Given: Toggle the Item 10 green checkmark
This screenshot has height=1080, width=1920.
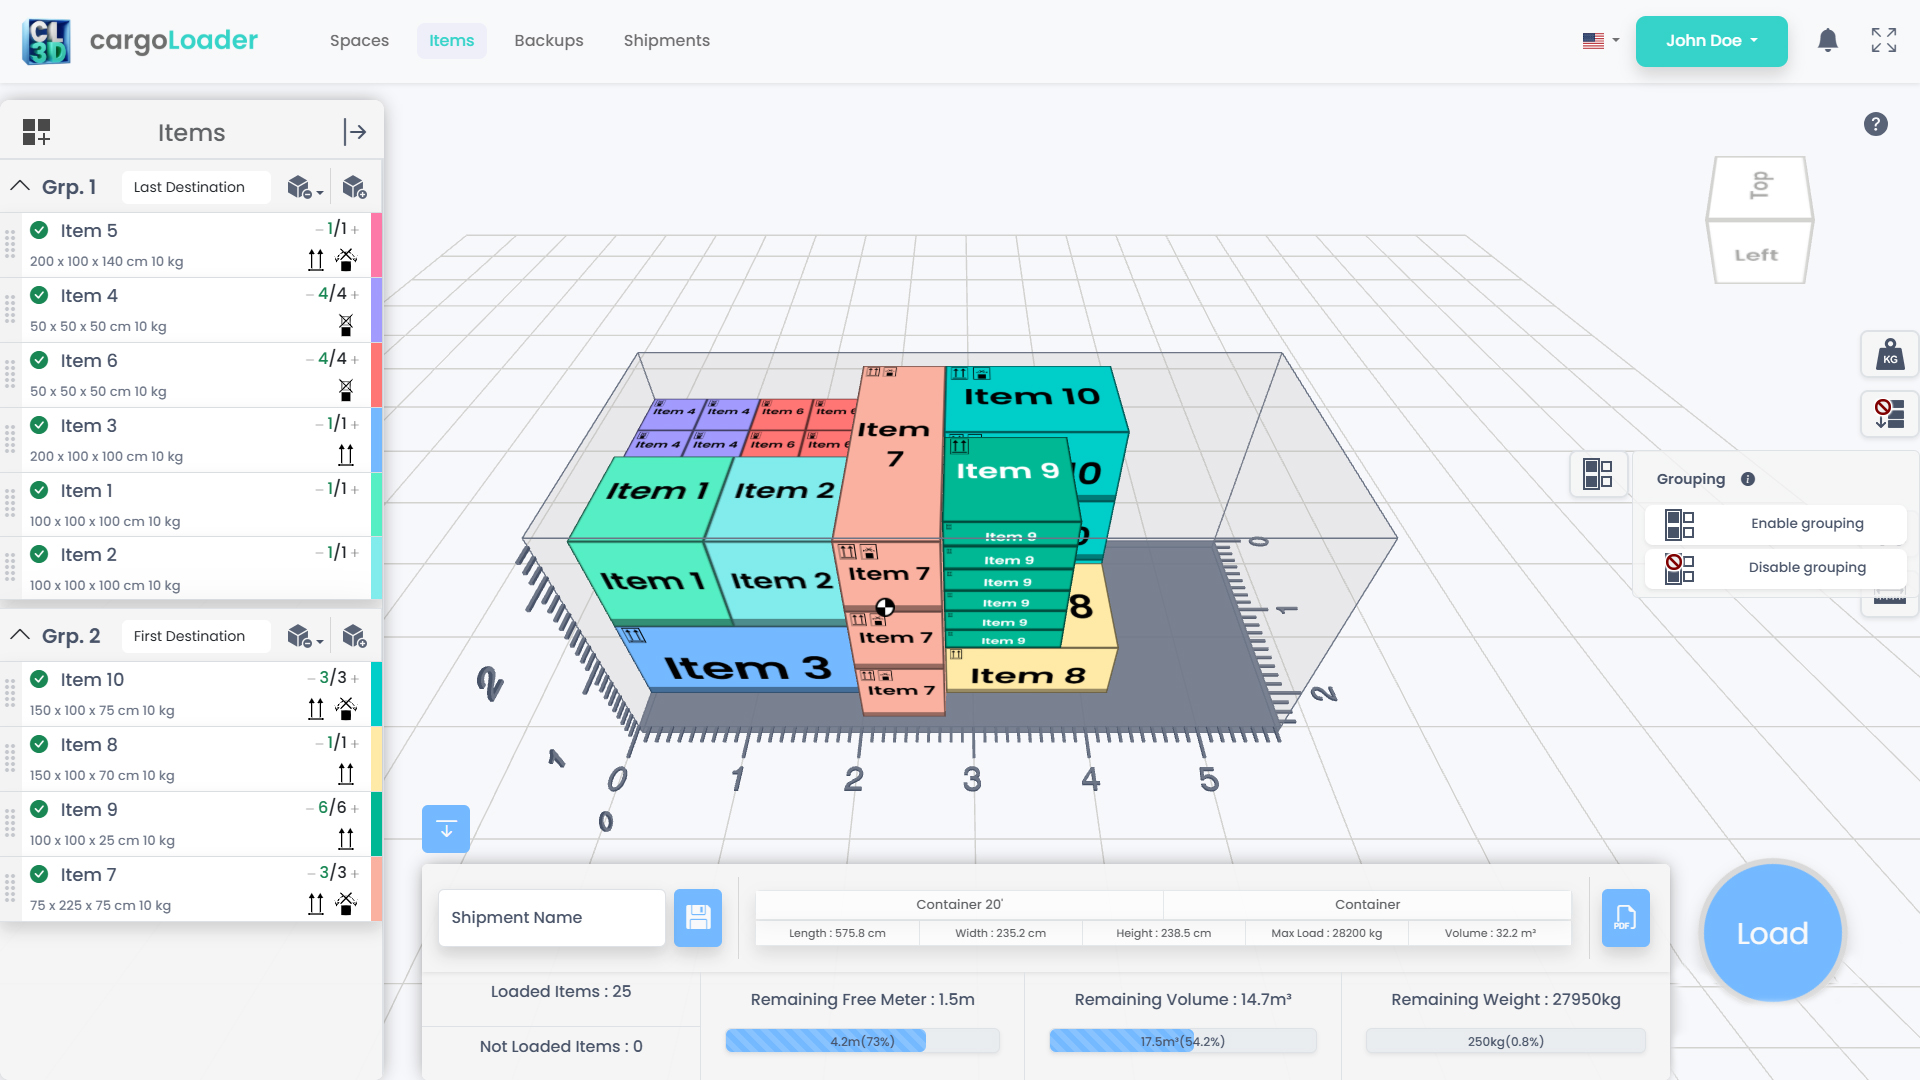Looking at the screenshot, I should tap(39, 679).
